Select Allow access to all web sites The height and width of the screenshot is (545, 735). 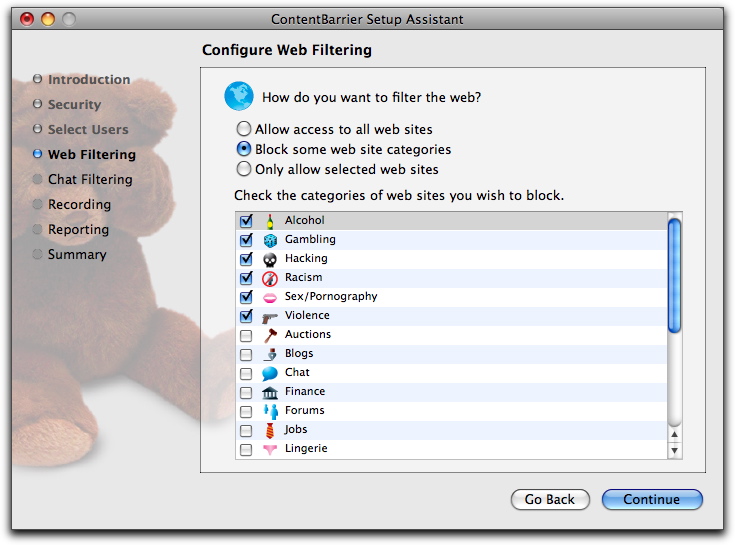pos(244,128)
